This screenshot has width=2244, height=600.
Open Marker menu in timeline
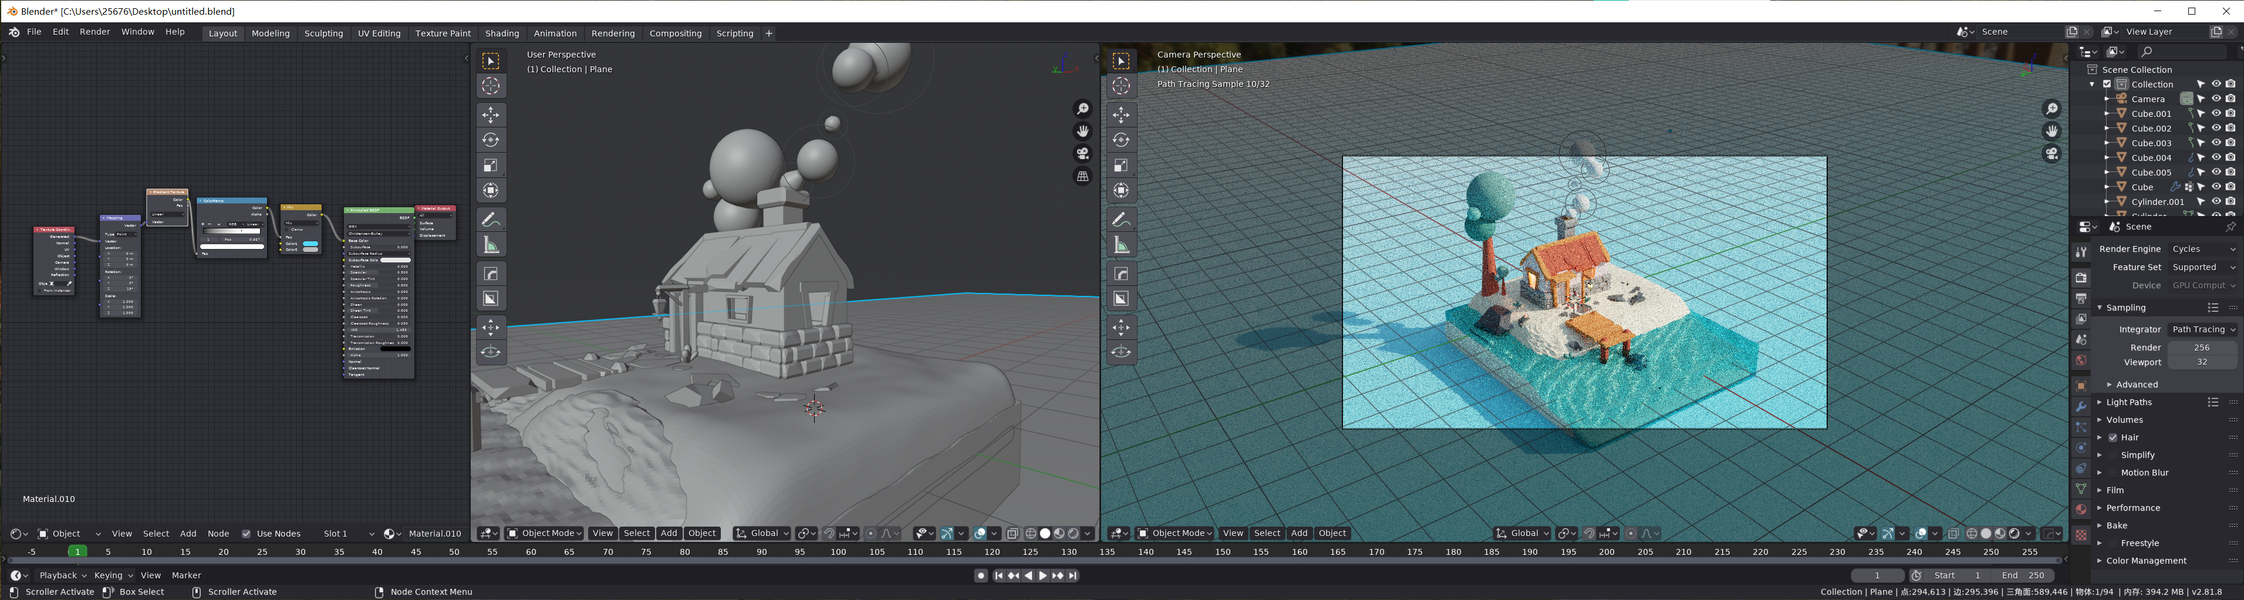coord(186,576)
